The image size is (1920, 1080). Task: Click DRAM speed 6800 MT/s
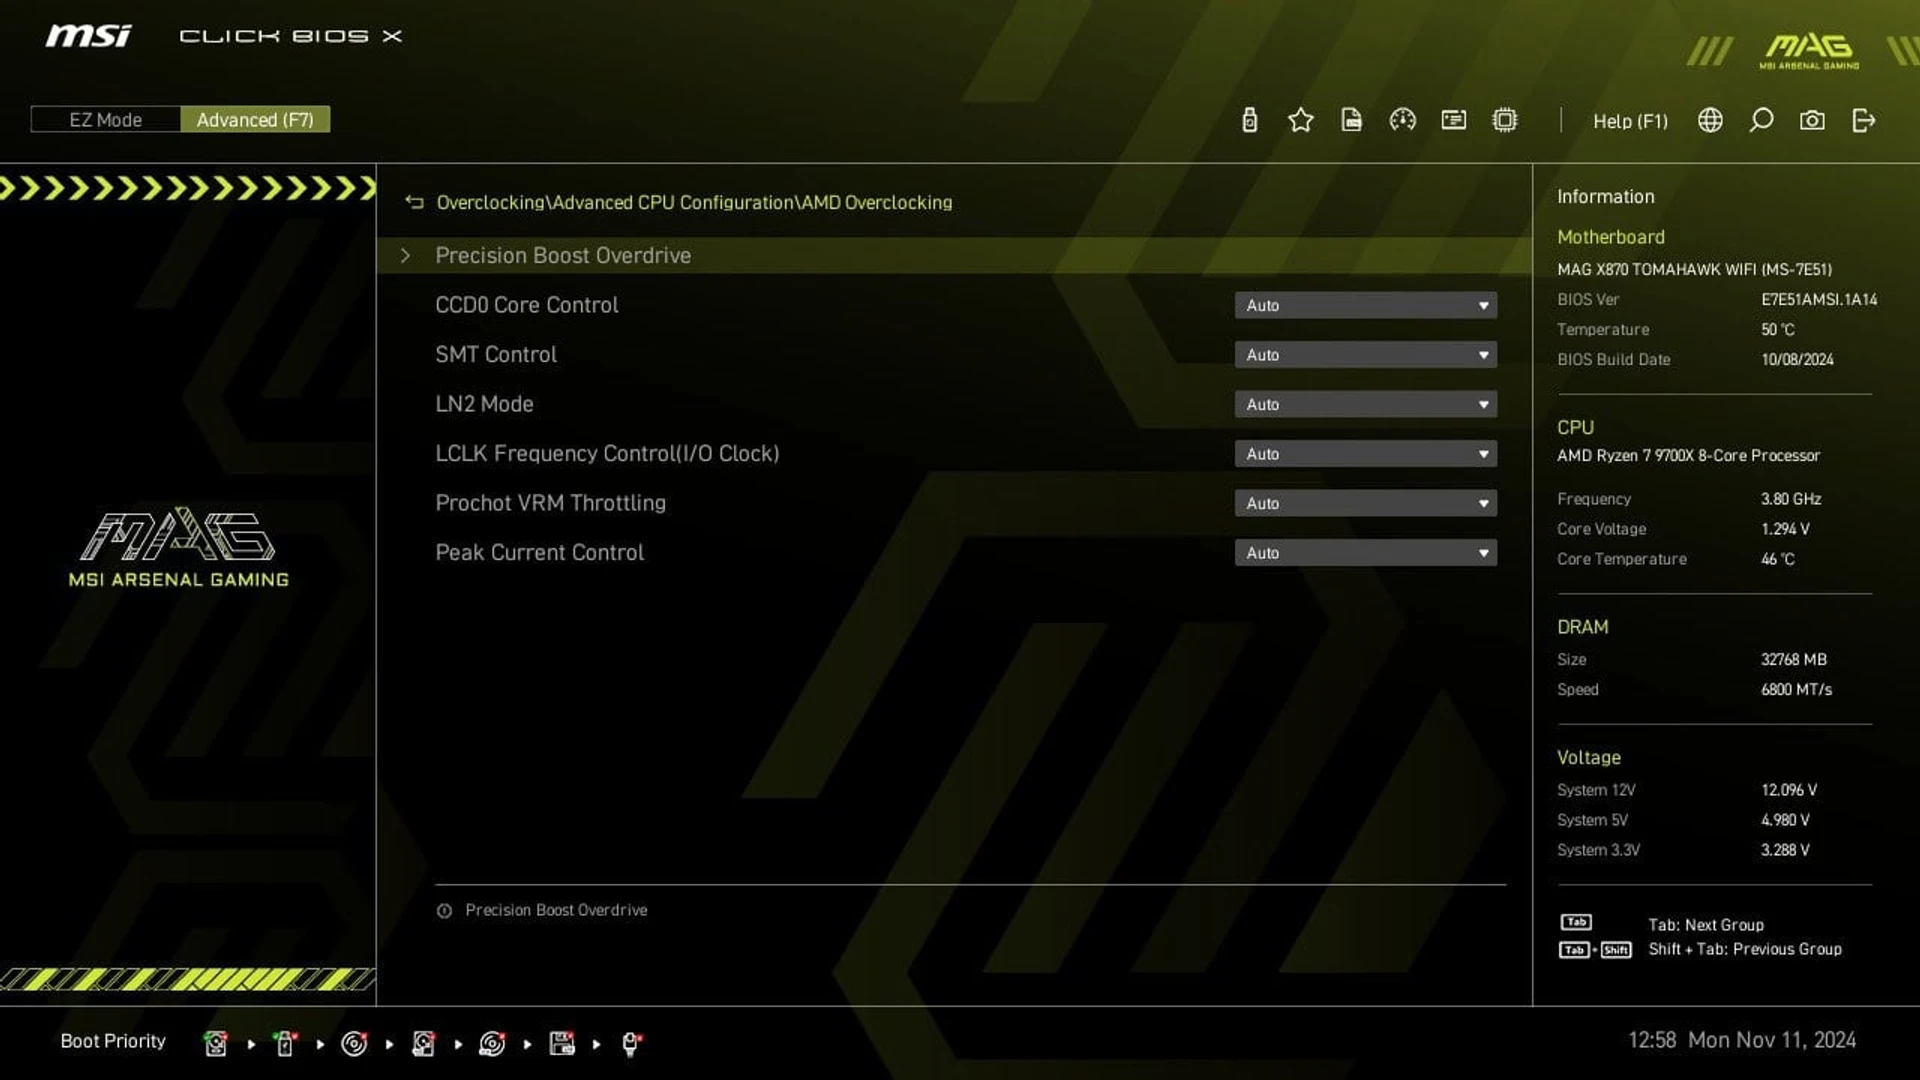pos(1796,689)
